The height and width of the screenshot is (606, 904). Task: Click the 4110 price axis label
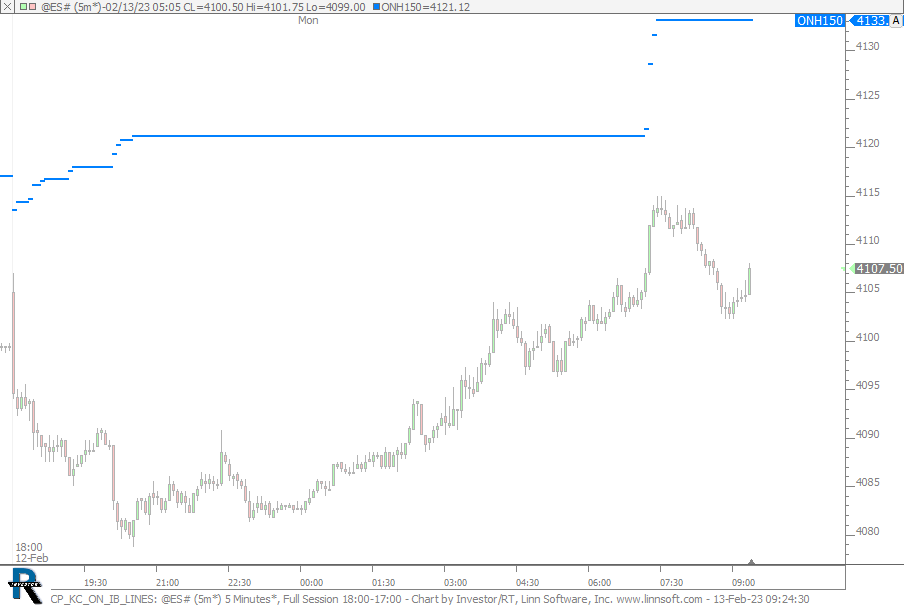pyautogui.click(x=868, y=240)
